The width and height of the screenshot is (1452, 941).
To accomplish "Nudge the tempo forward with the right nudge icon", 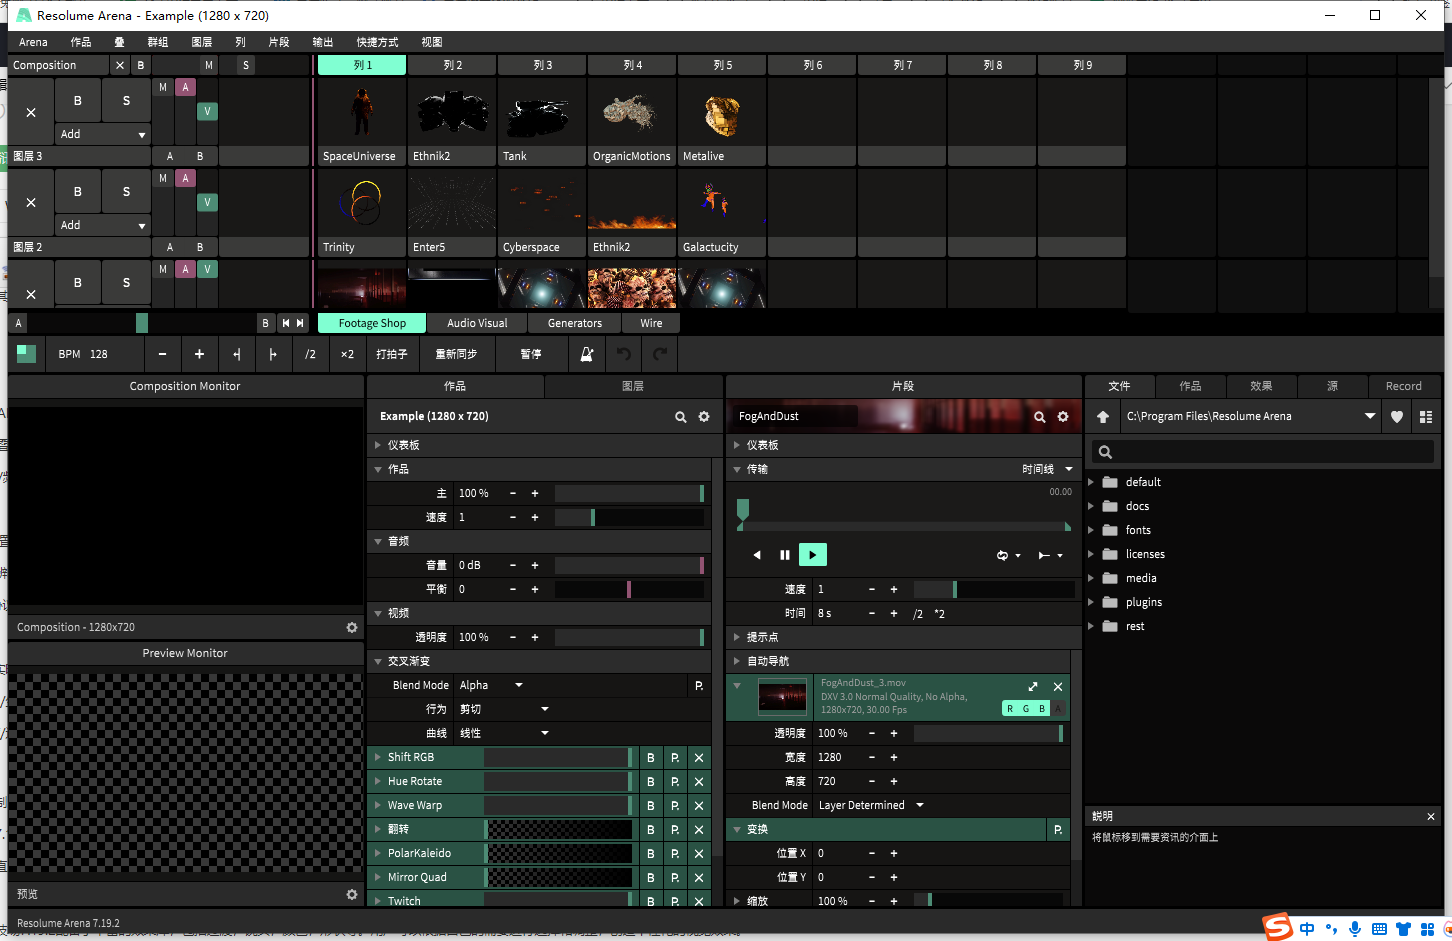I will pos(273,354).
